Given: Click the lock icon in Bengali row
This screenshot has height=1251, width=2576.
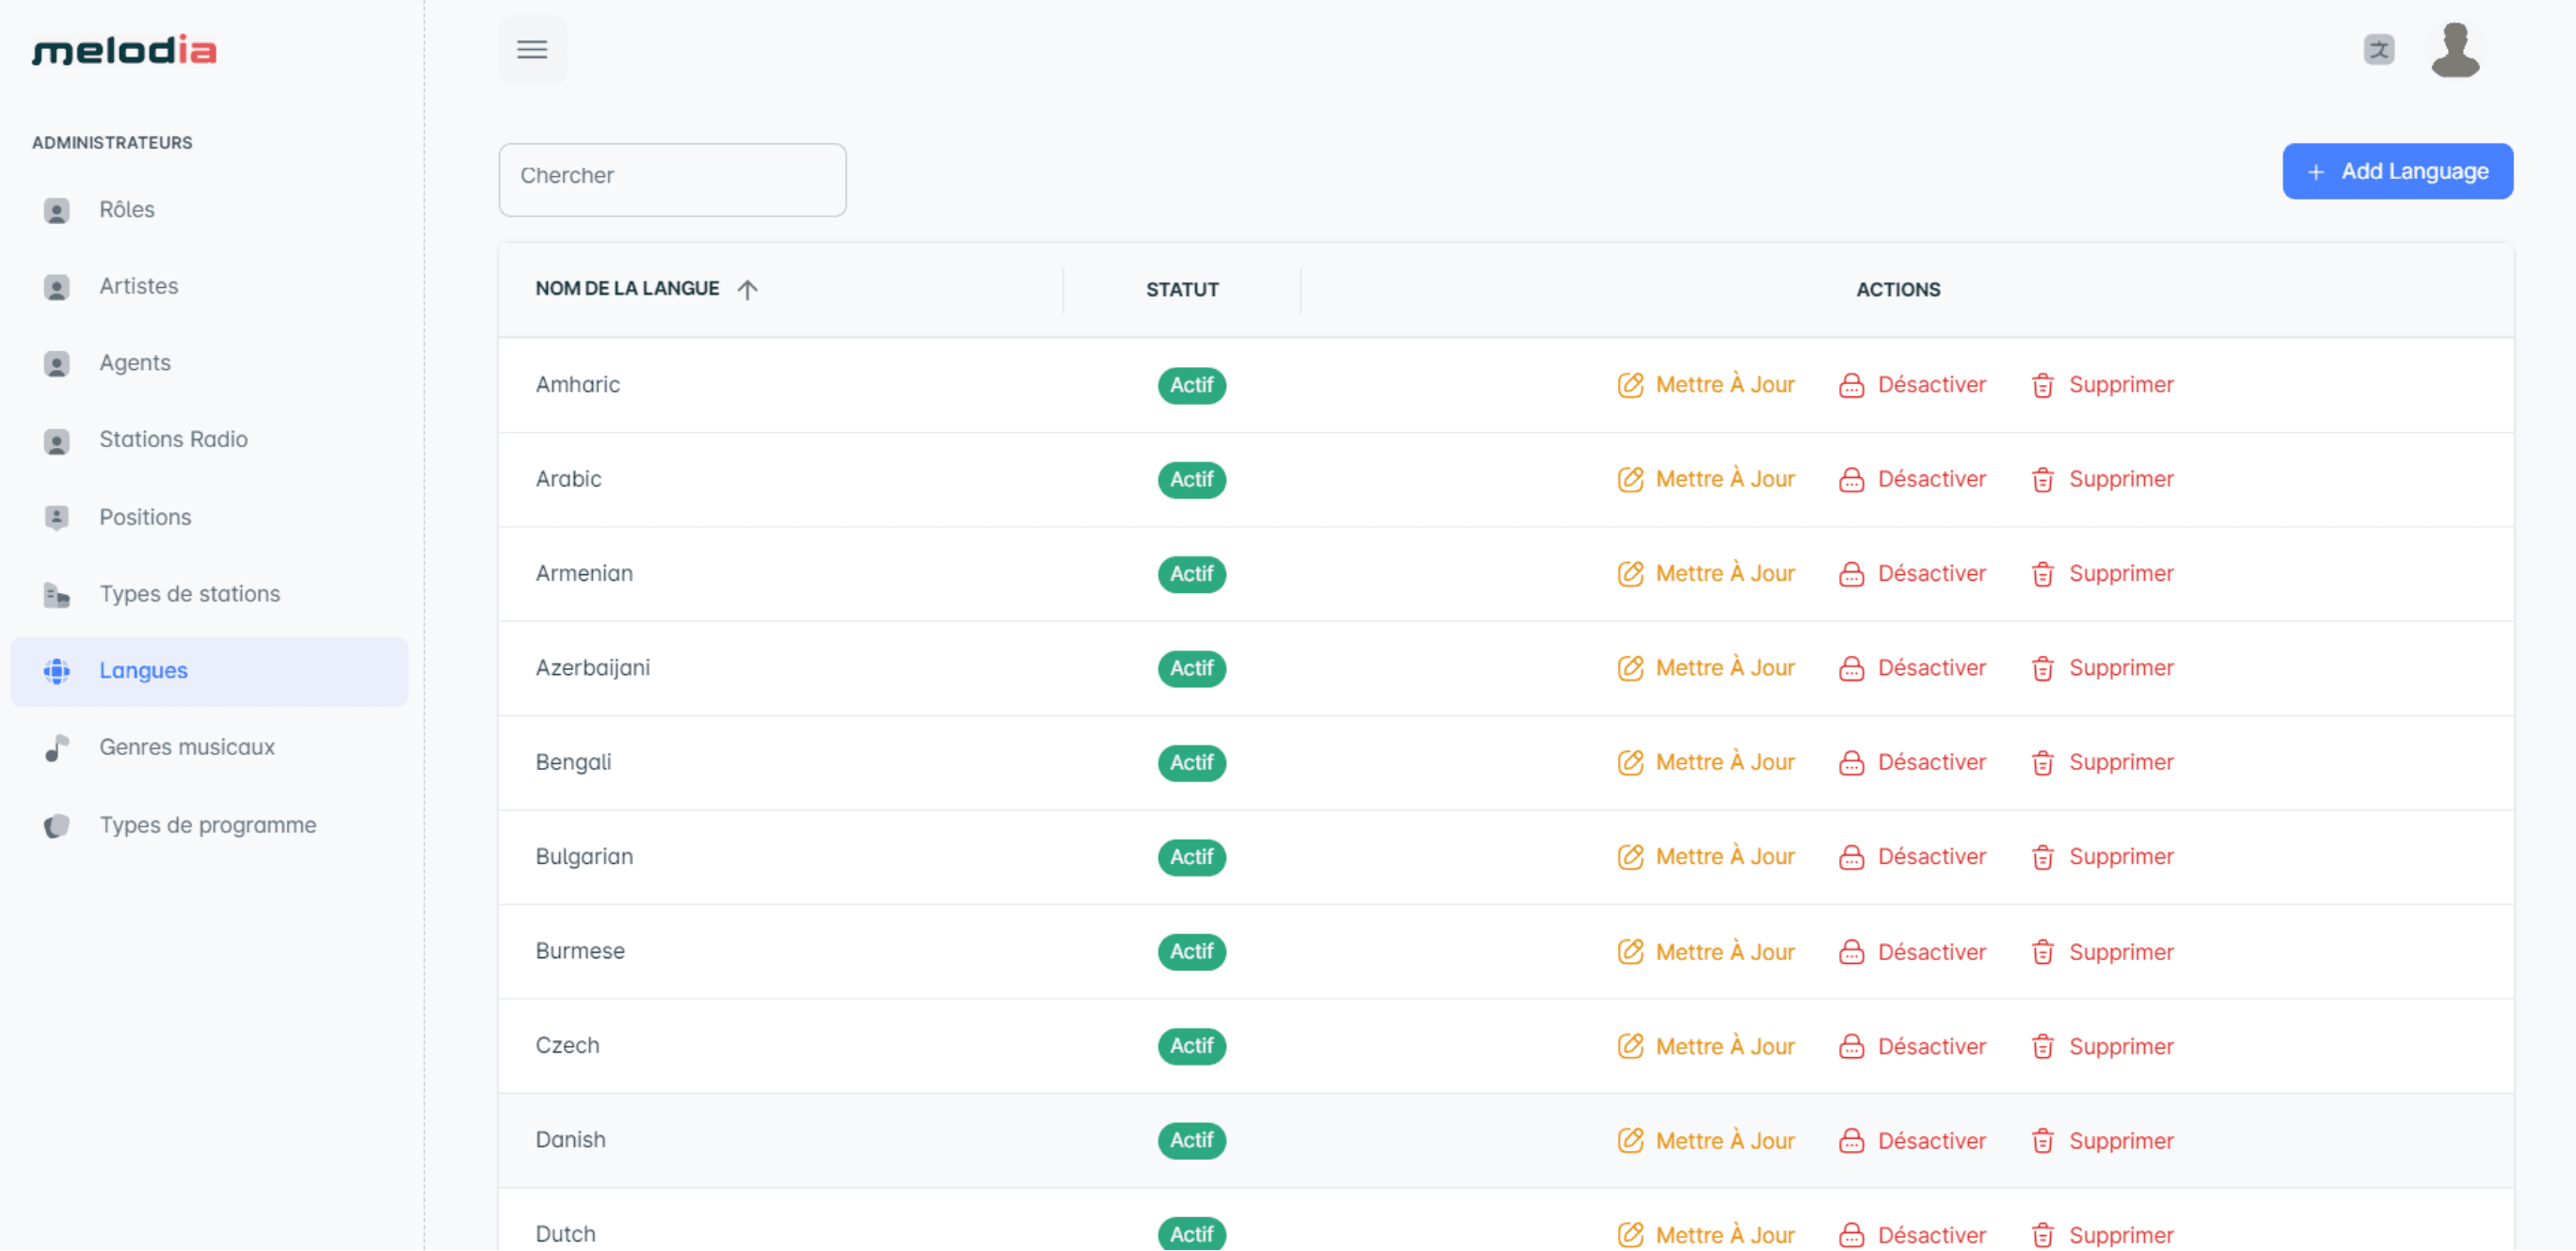Looking at the screenshot, I should coord(1851,763).
